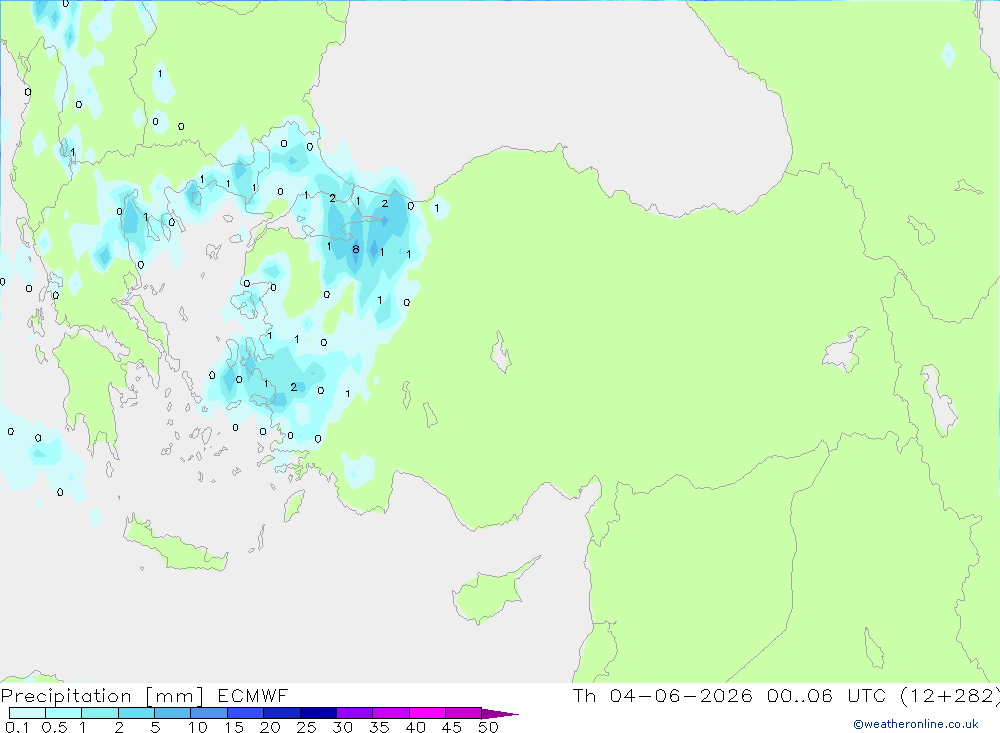Click the Crete island on the map
The width and height of the screenshot is (1000, 733).
click(x=175, y=545)
